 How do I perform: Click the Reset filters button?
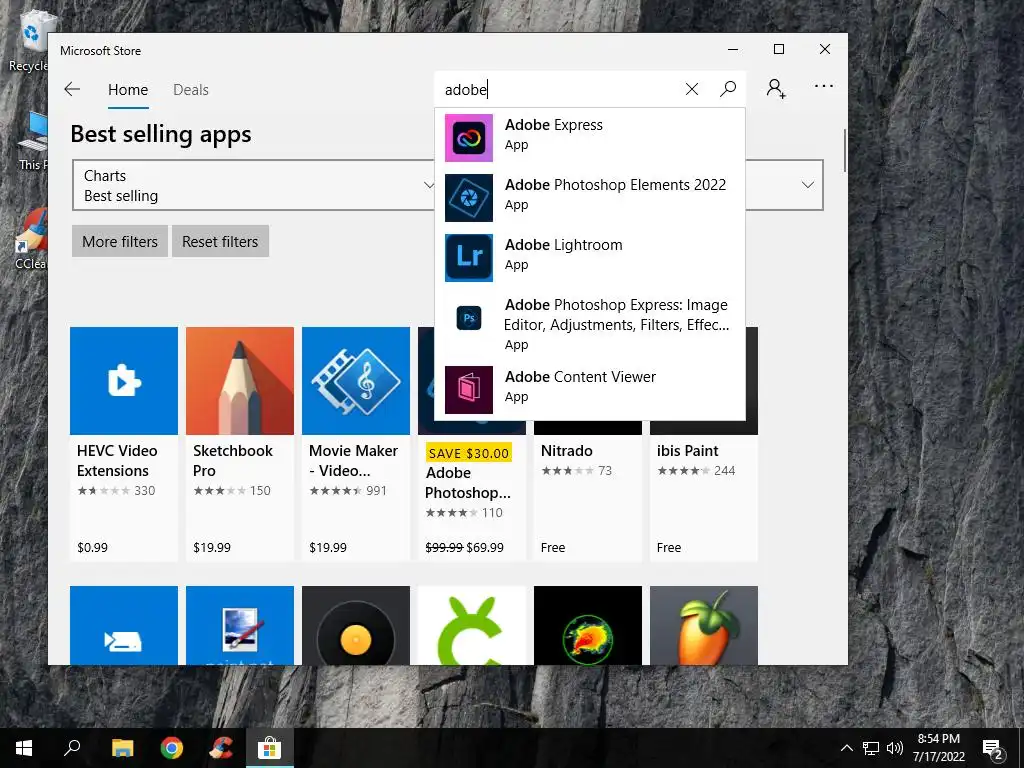(220, 242)
